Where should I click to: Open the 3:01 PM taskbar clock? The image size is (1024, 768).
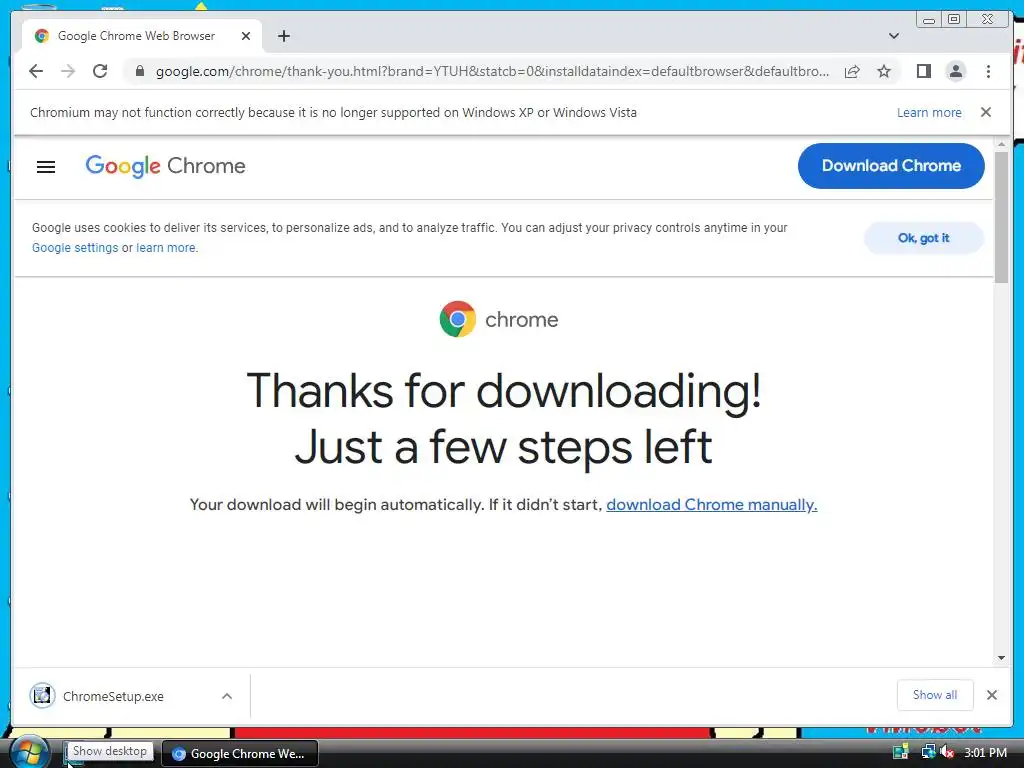tap(985, 752)
